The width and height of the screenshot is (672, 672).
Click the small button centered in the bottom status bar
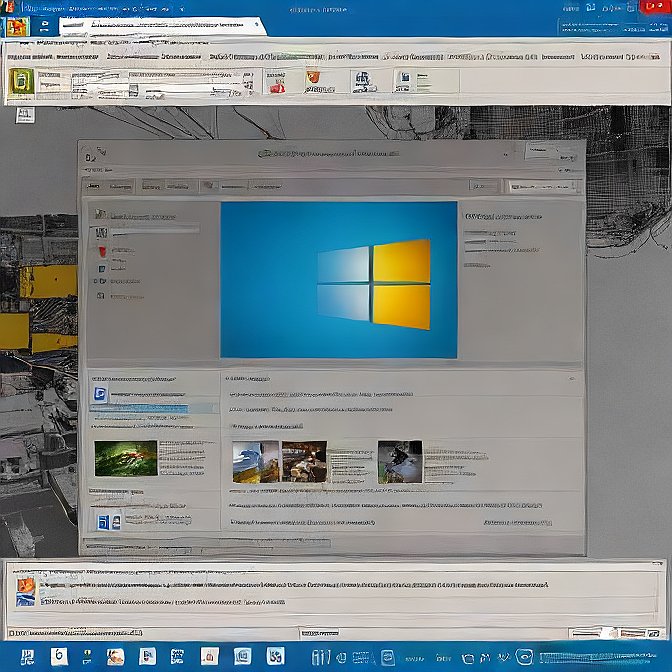click(319, 633)
